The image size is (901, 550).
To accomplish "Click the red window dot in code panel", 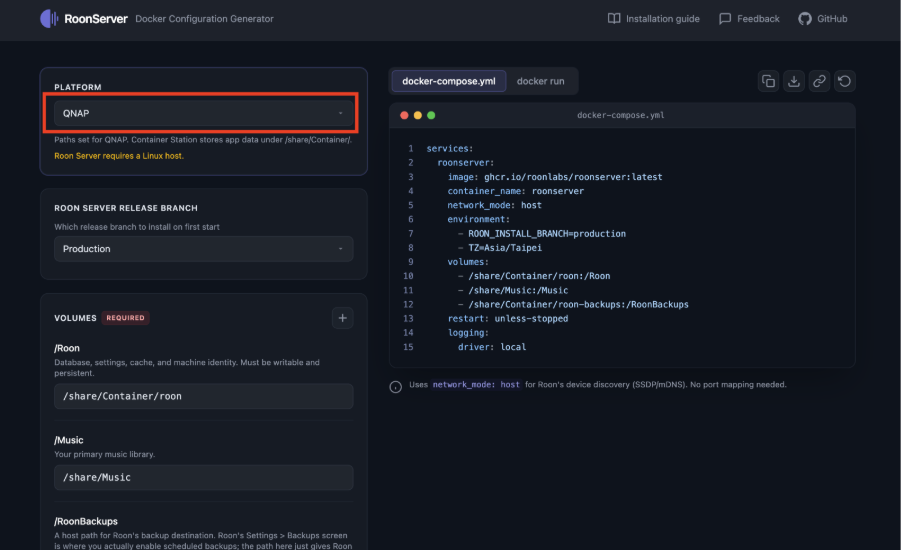I will 404,115.
